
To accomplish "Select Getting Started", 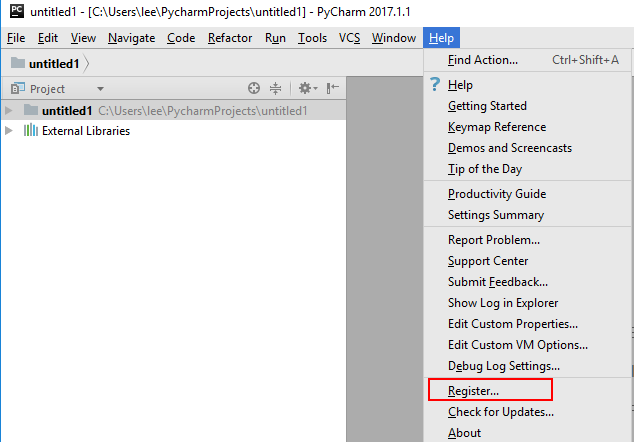I will click(x=528, y=106).
